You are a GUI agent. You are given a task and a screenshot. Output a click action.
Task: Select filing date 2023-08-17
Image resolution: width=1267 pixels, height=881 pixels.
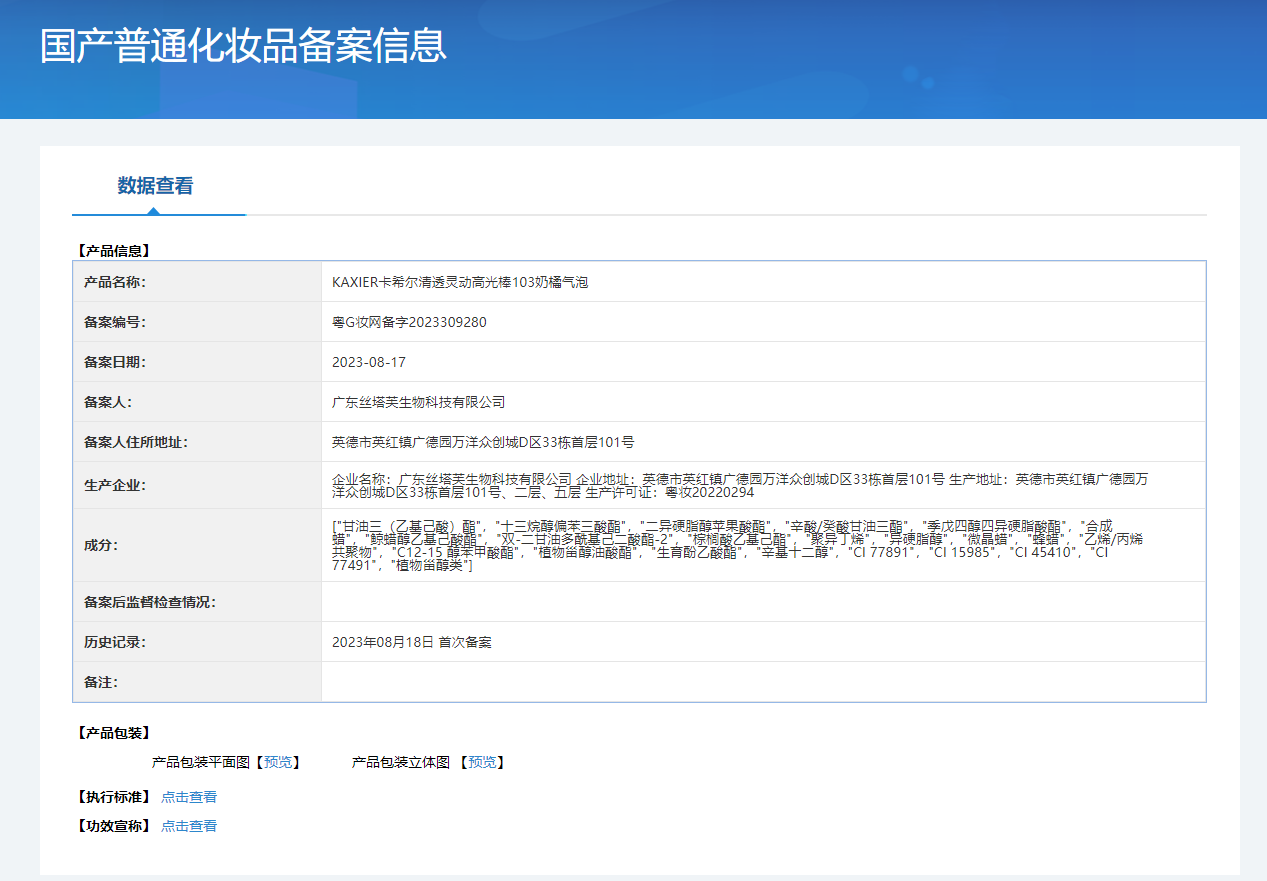pyautogui.click(x=369, y=362)
